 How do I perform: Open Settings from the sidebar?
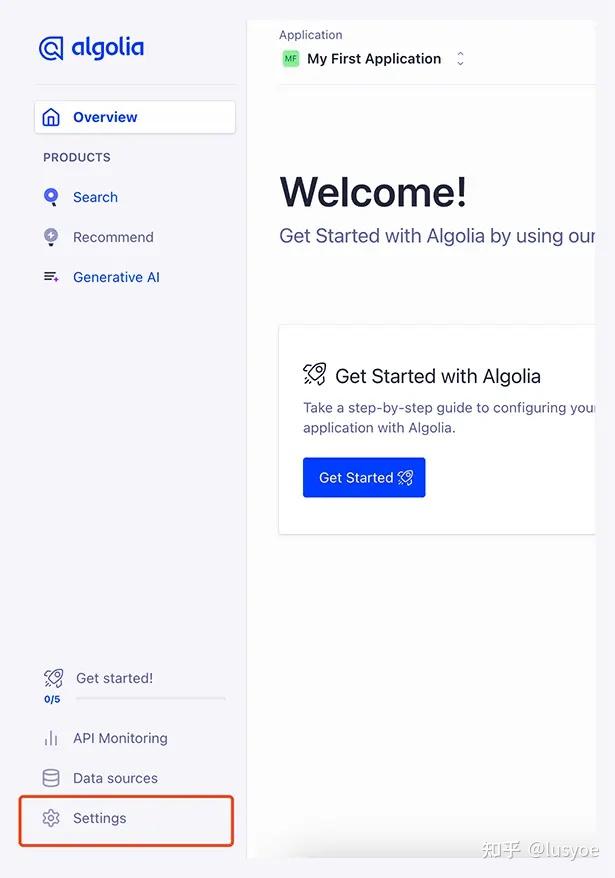(99, 818)
